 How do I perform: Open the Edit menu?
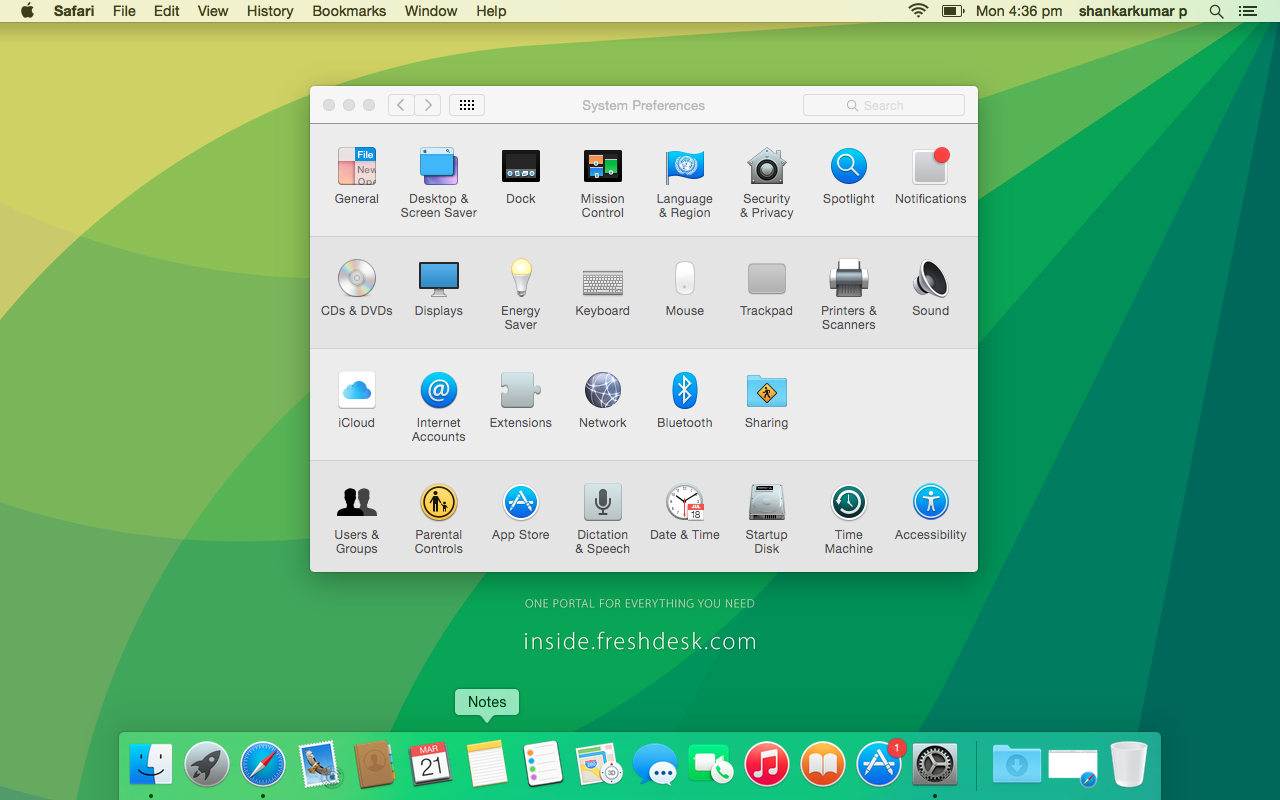pos(167,11)
